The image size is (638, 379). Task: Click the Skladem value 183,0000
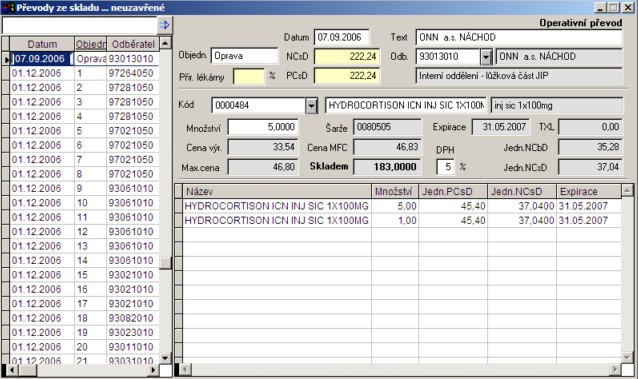point(387,166)
